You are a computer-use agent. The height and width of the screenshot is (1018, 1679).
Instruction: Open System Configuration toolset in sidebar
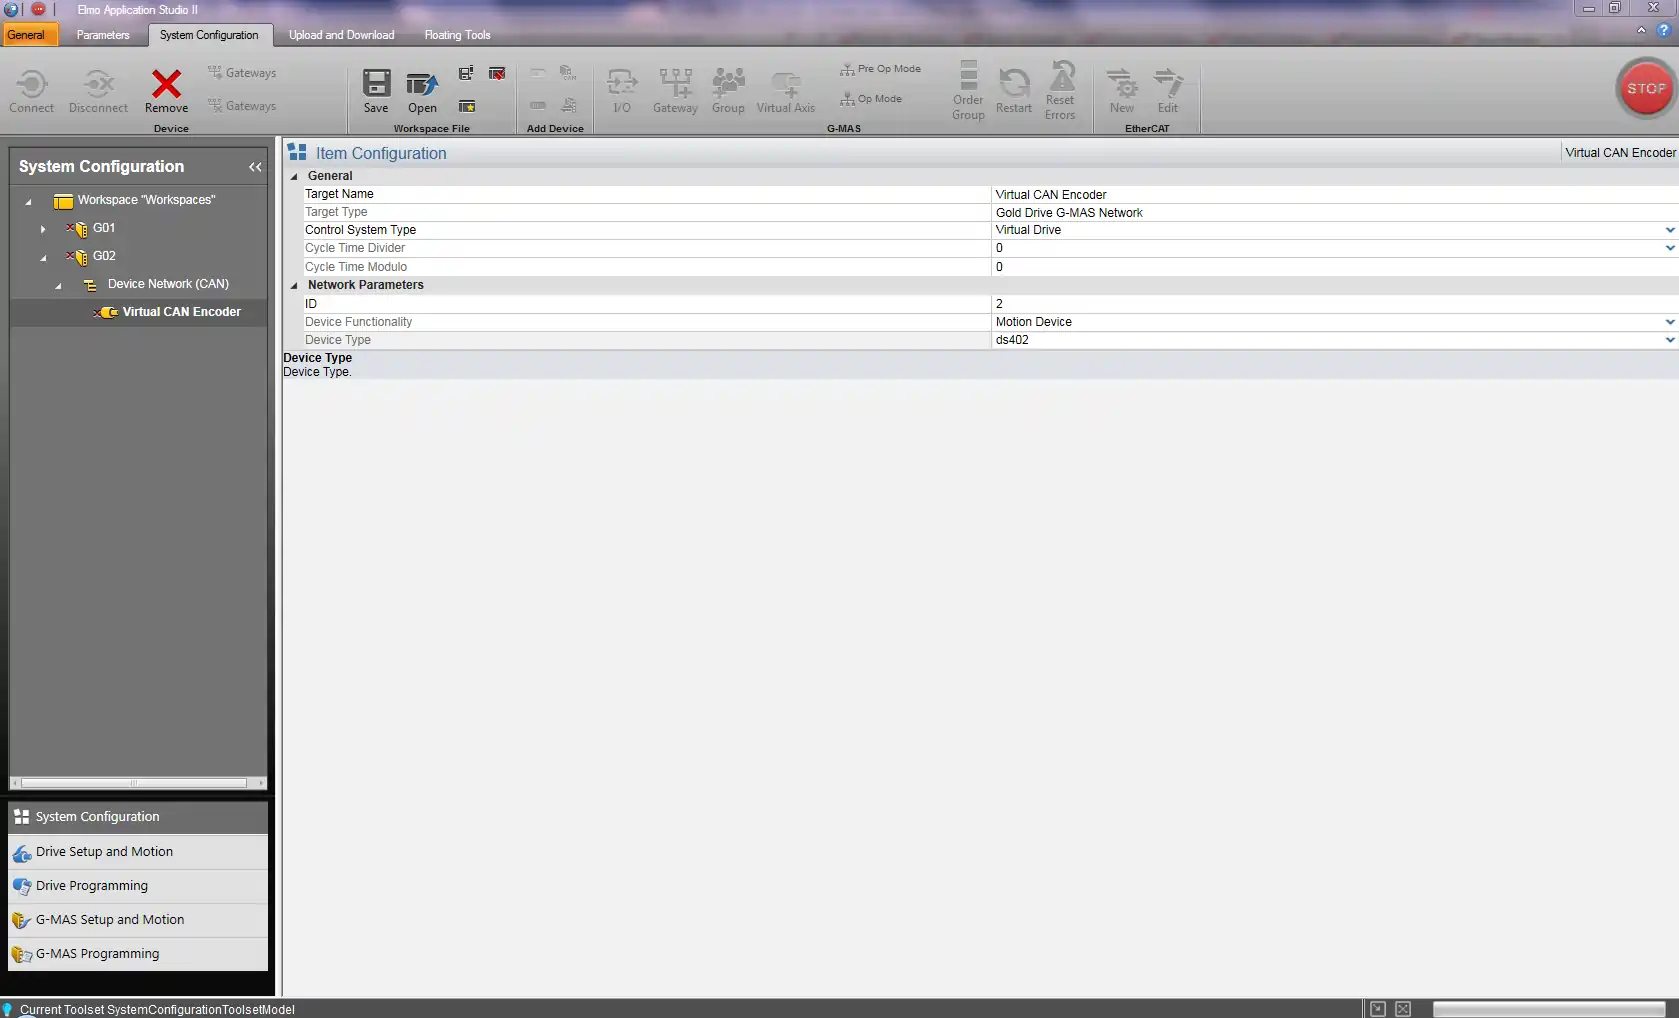[138, 817]
